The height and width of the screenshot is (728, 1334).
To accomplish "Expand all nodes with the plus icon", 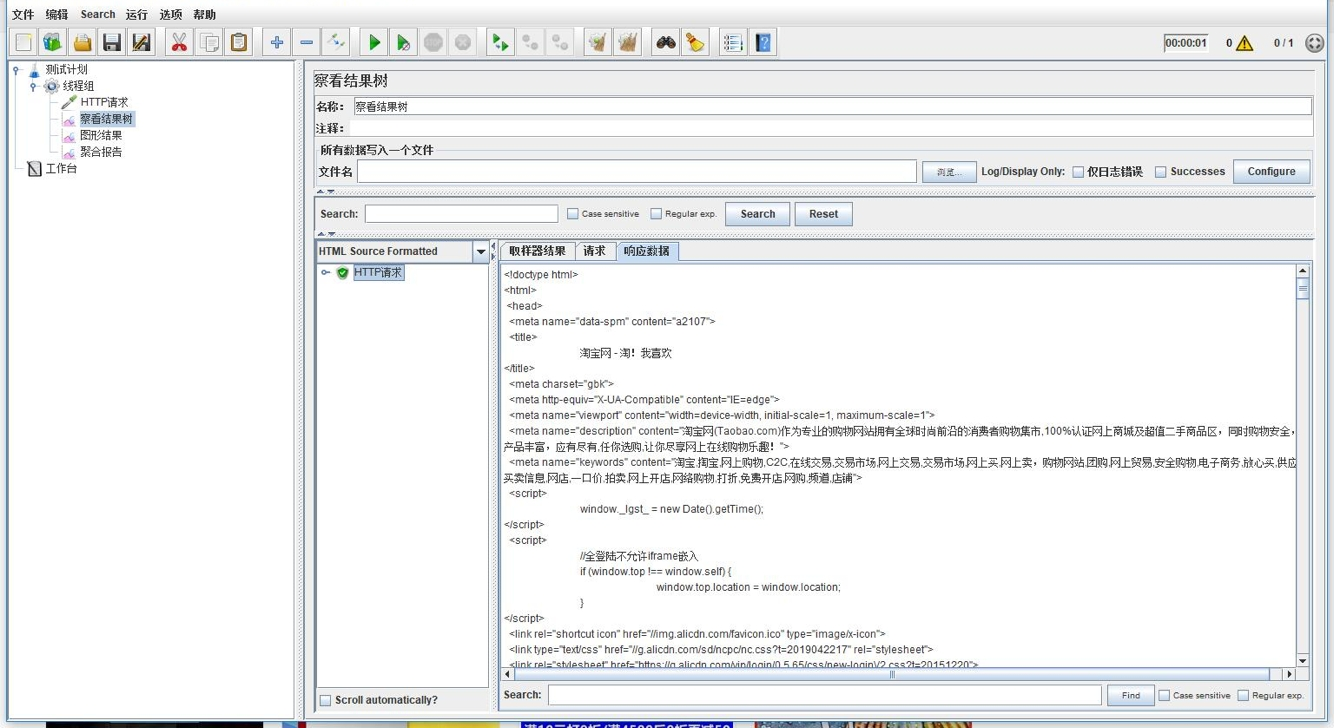I will click(x=277, y=42).
